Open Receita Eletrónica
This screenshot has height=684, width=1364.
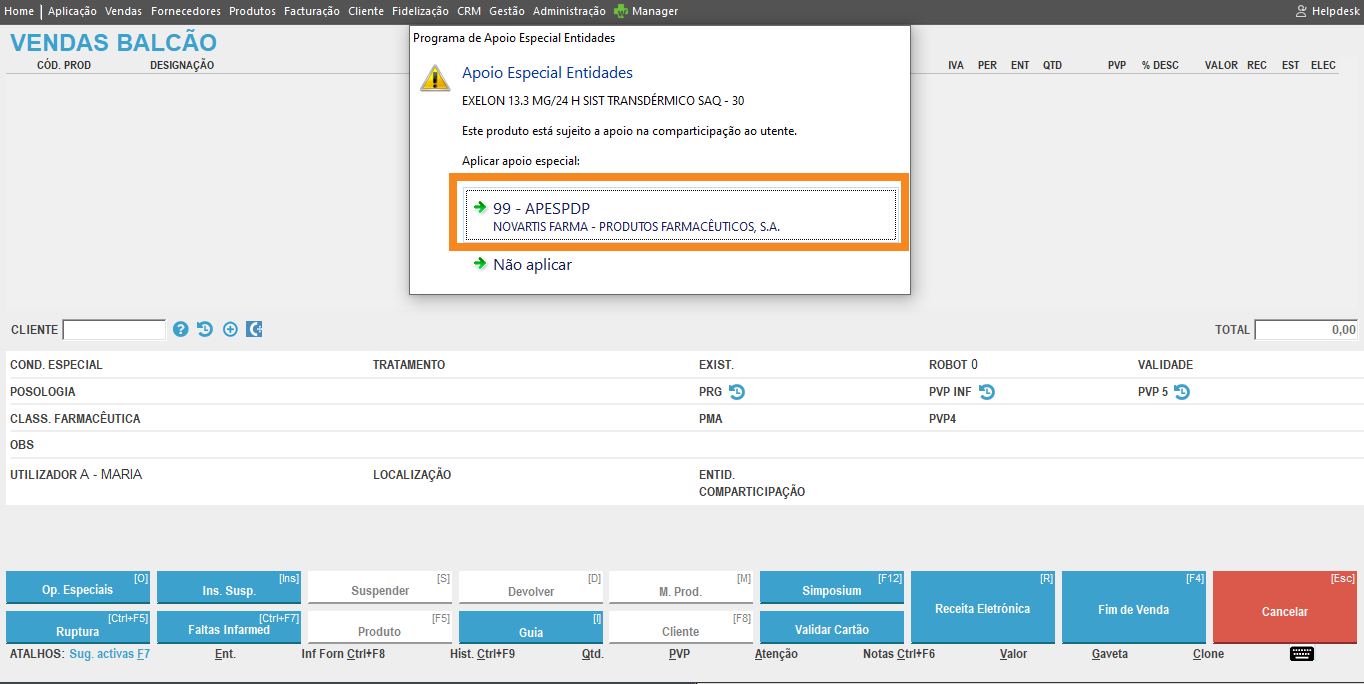[x=982, y=608]
